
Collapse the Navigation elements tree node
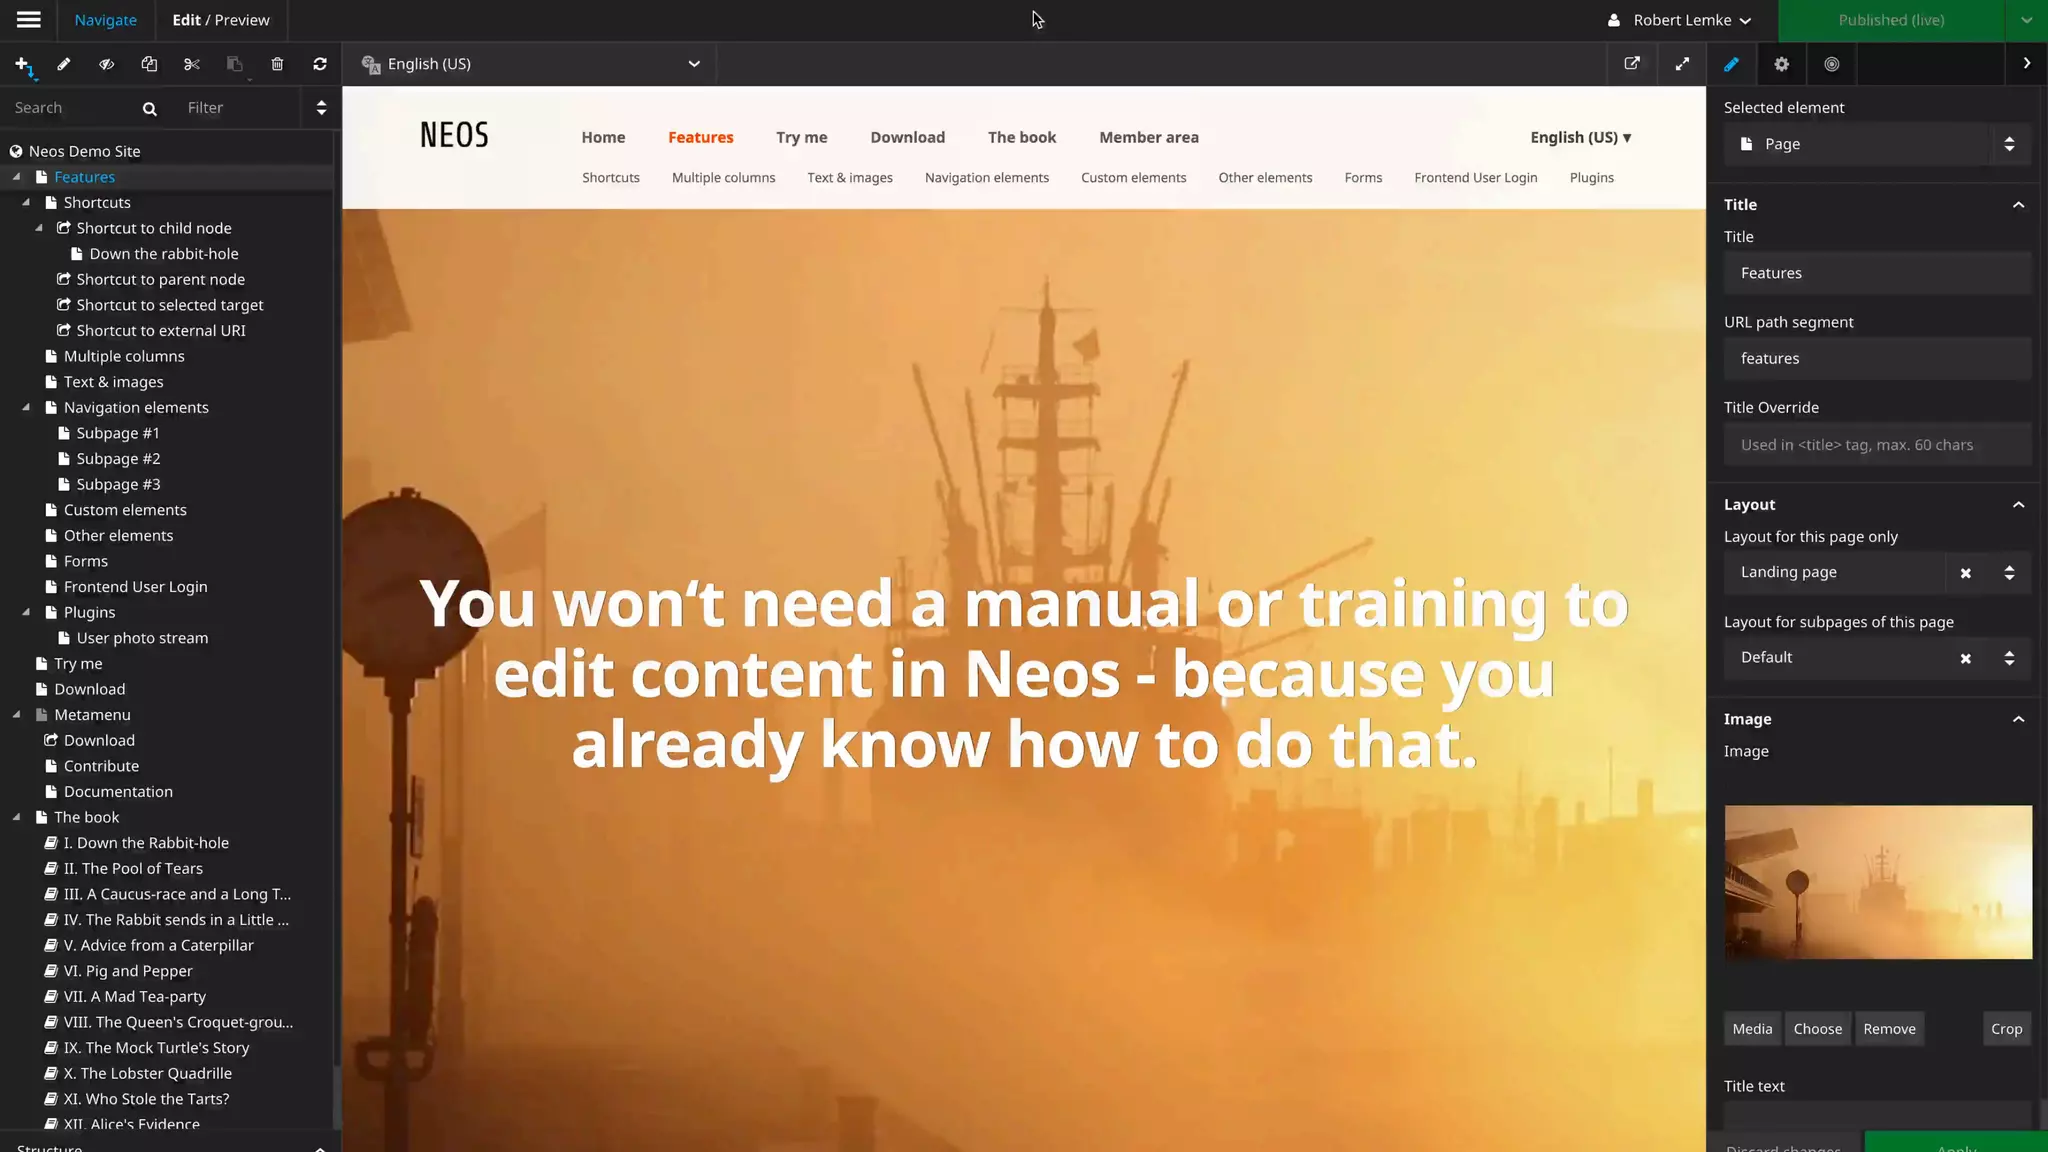point(27,408)
